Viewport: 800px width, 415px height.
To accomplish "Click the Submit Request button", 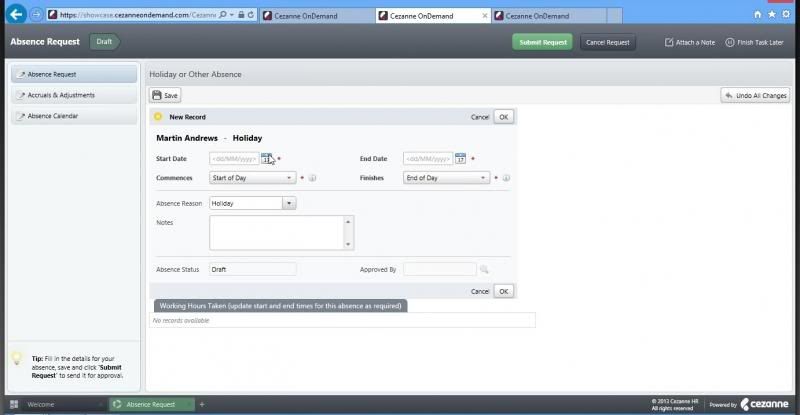I will point(542,42).
